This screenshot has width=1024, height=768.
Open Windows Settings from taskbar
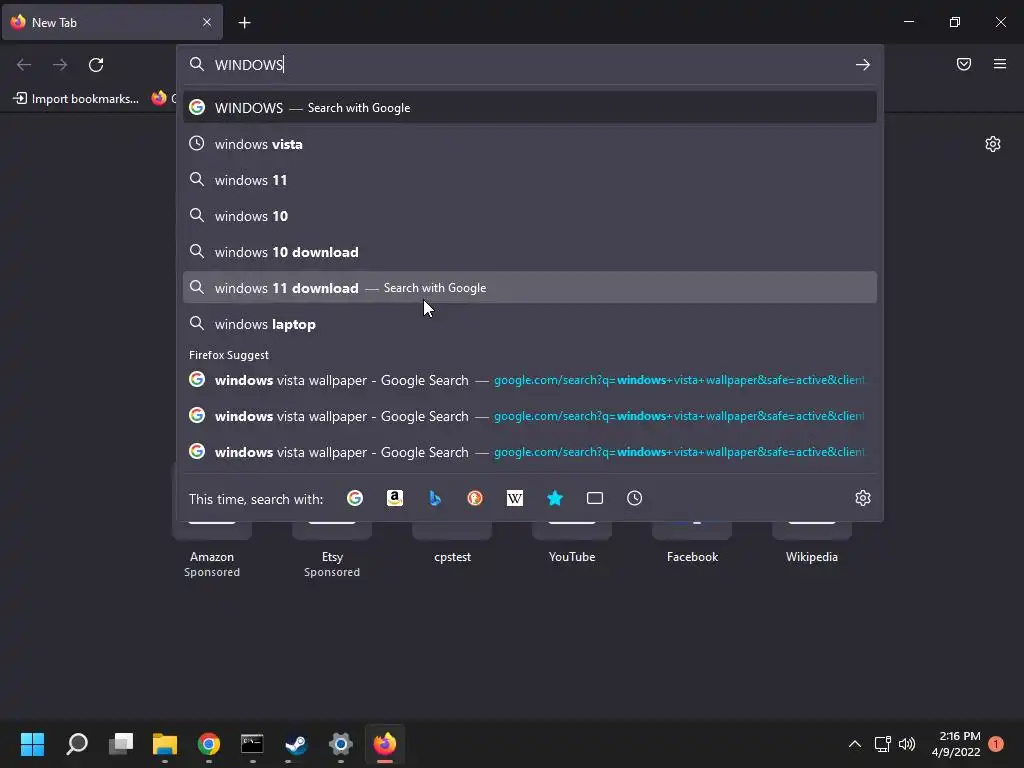pyautogui.click(x=340, y=744)
